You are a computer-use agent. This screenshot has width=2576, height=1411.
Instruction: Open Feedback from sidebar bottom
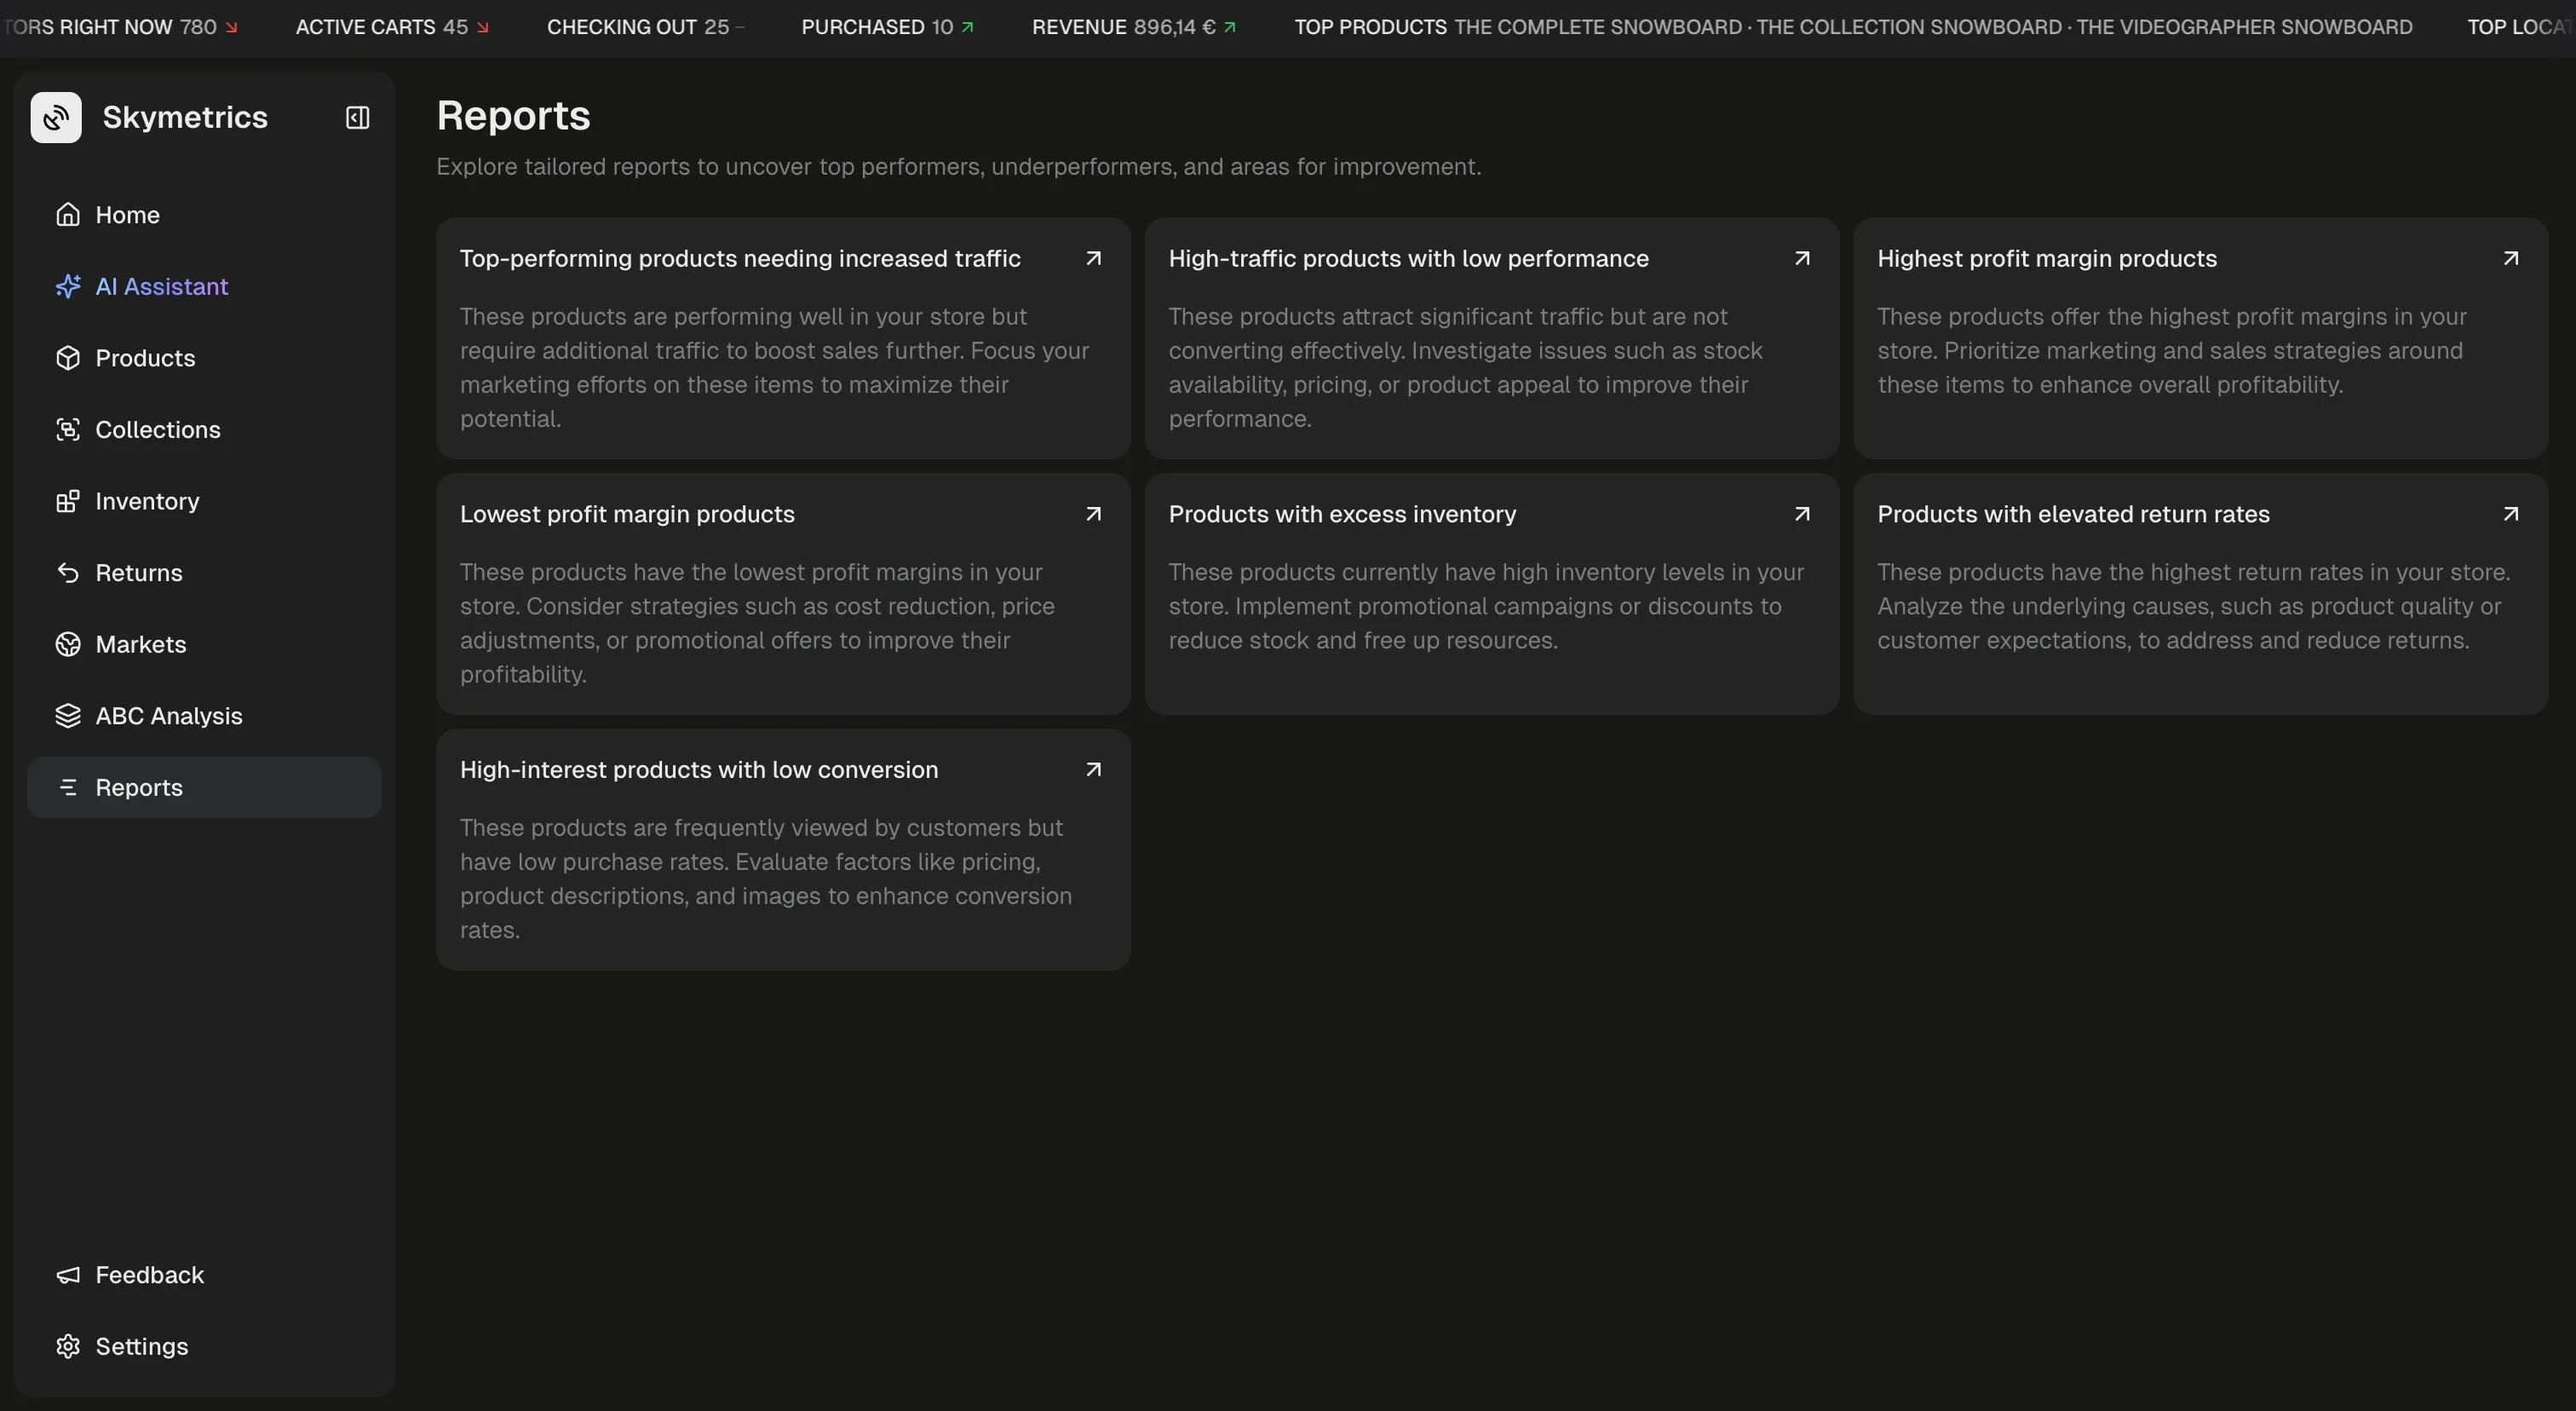[x=149, y=1275]
